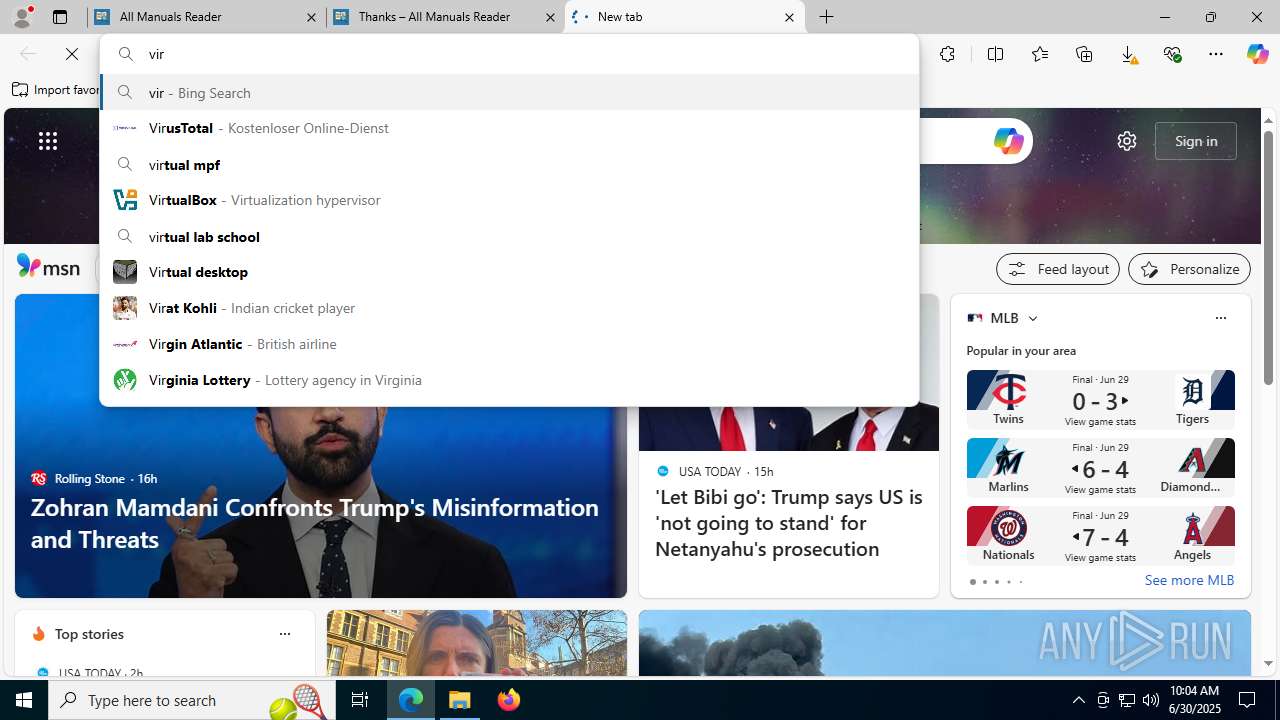Open a new tab with the plus button

(827, 17)
